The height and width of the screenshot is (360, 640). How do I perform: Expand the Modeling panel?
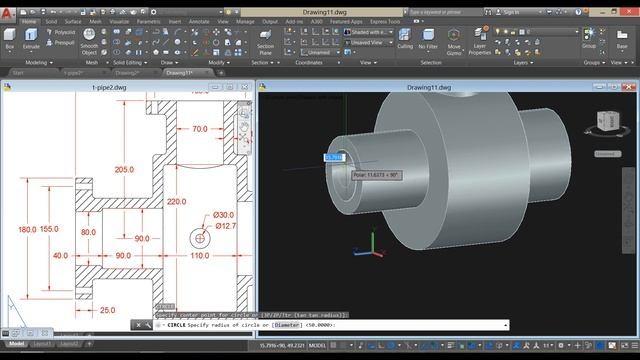39,62
